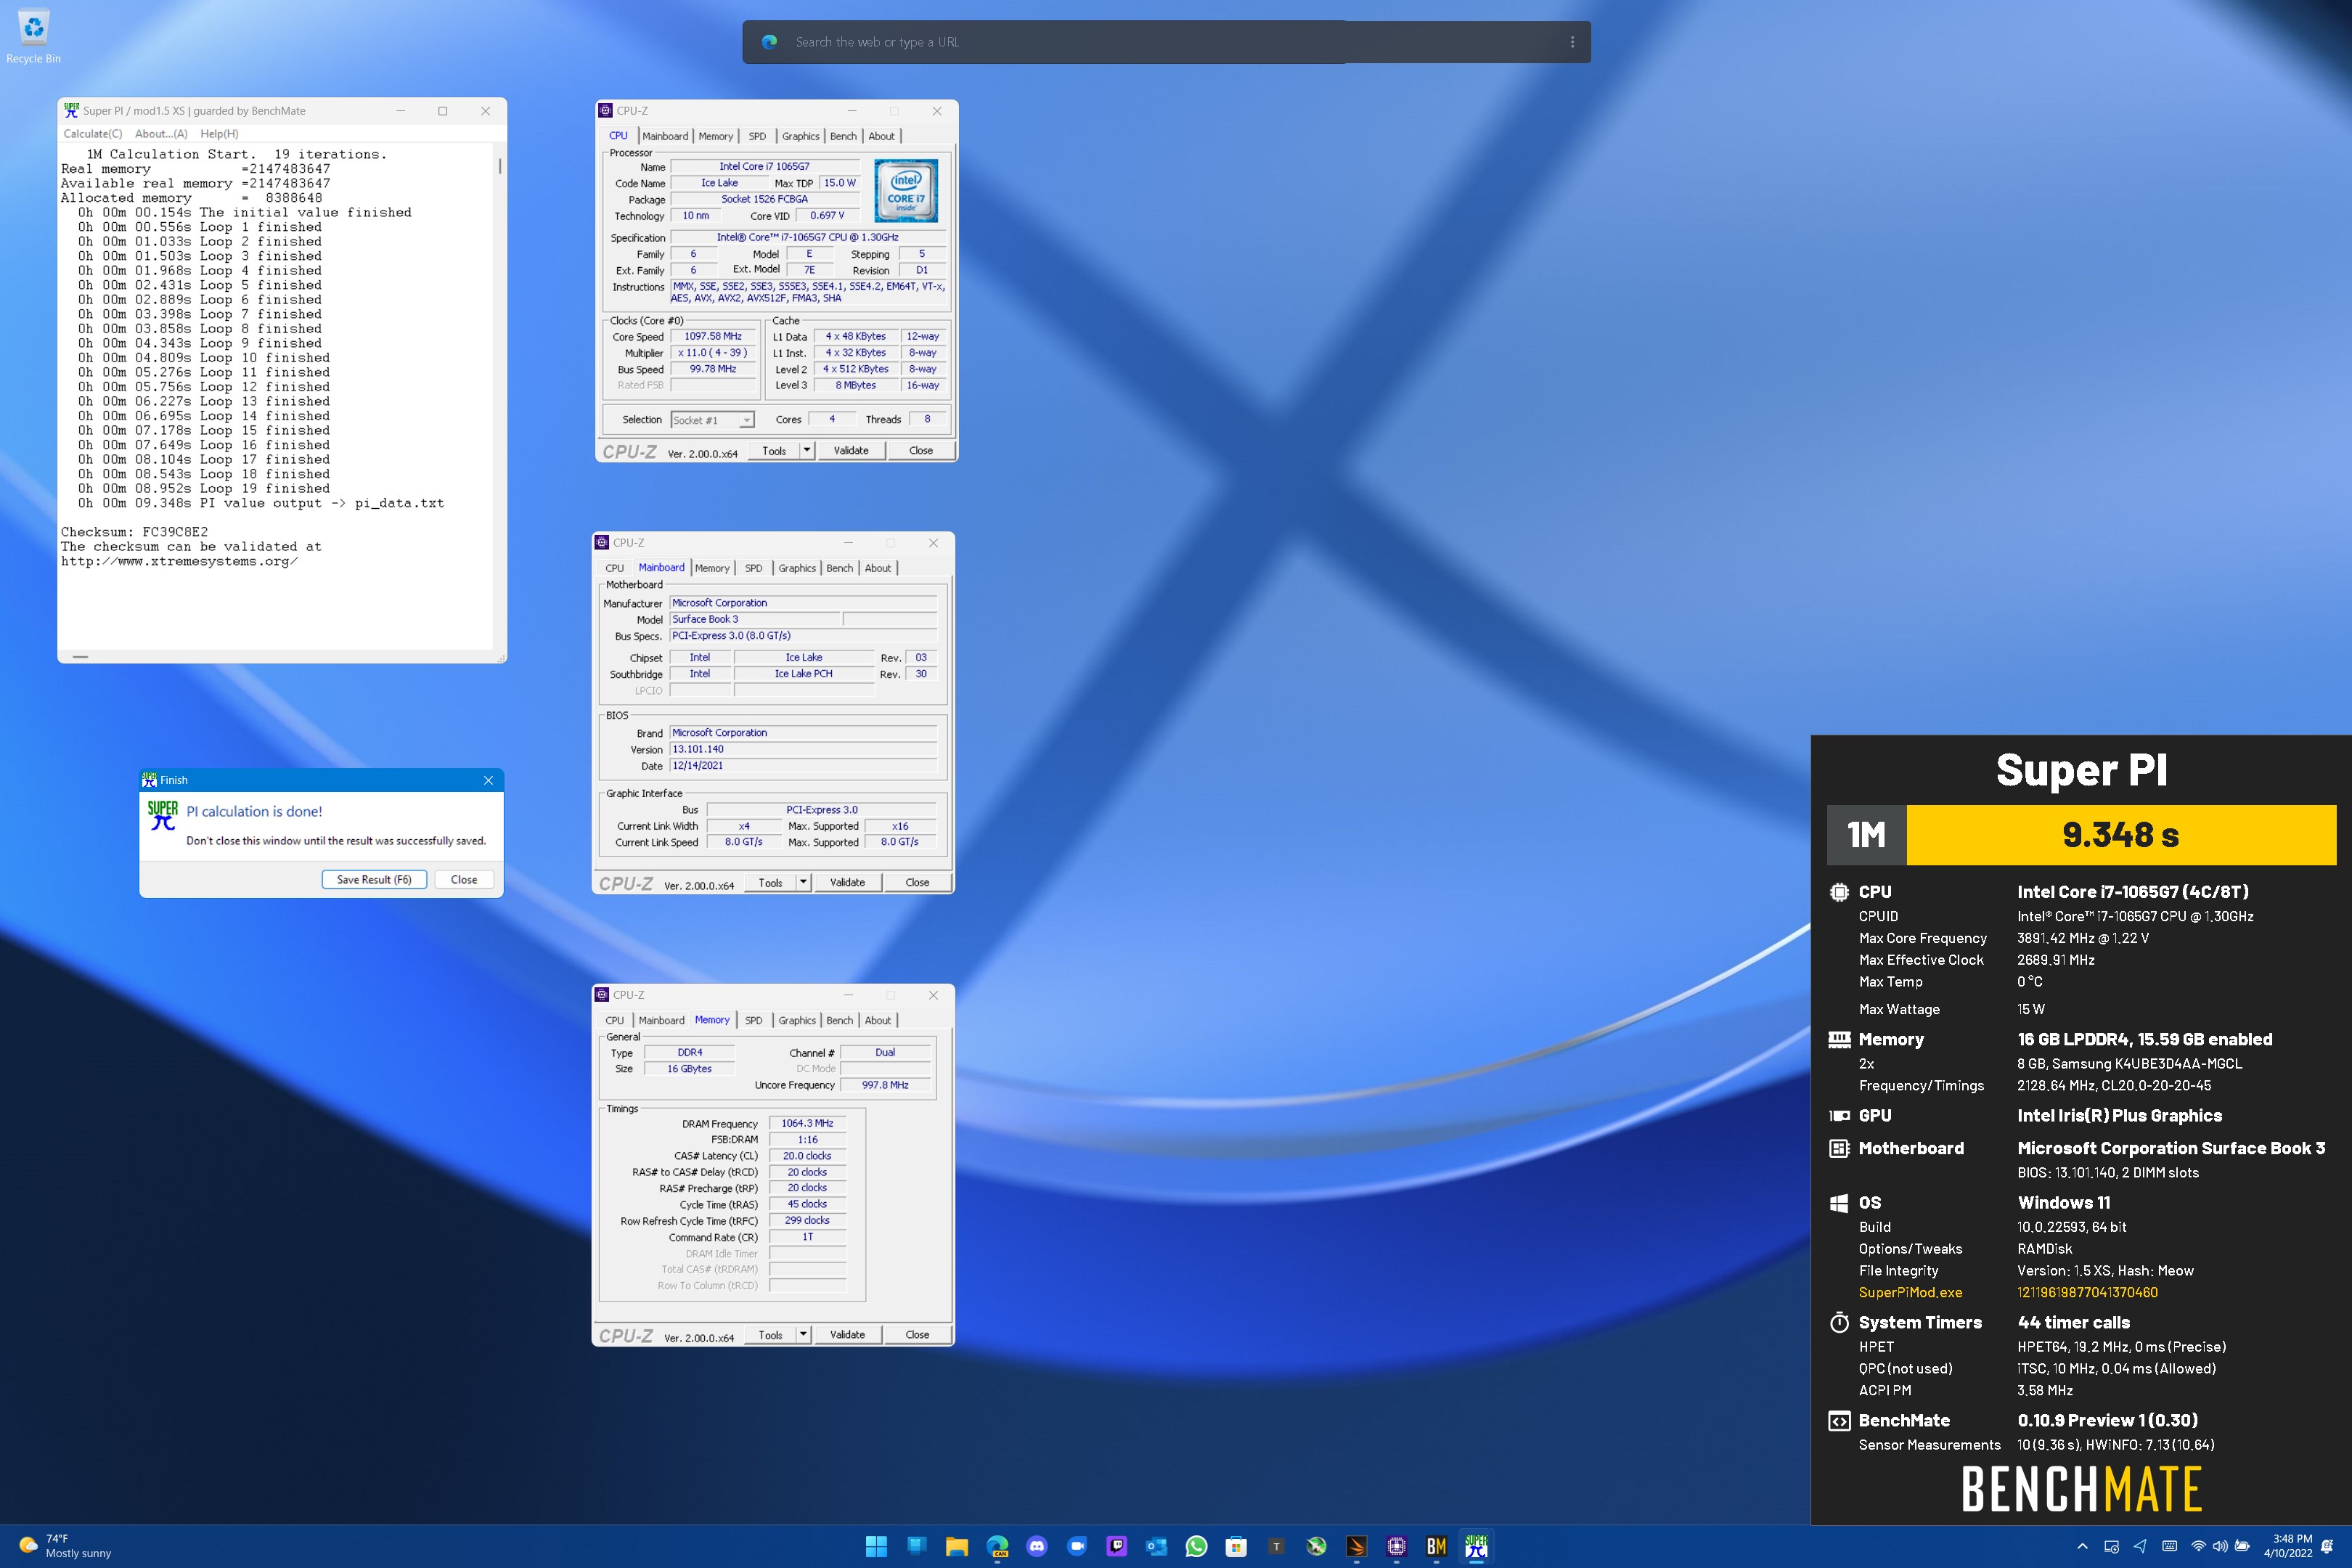This screenshot has height=1568, width=2352.
Task: Expand Tools dropdown arrow in top CPU-Z
Action: [807, 450]
